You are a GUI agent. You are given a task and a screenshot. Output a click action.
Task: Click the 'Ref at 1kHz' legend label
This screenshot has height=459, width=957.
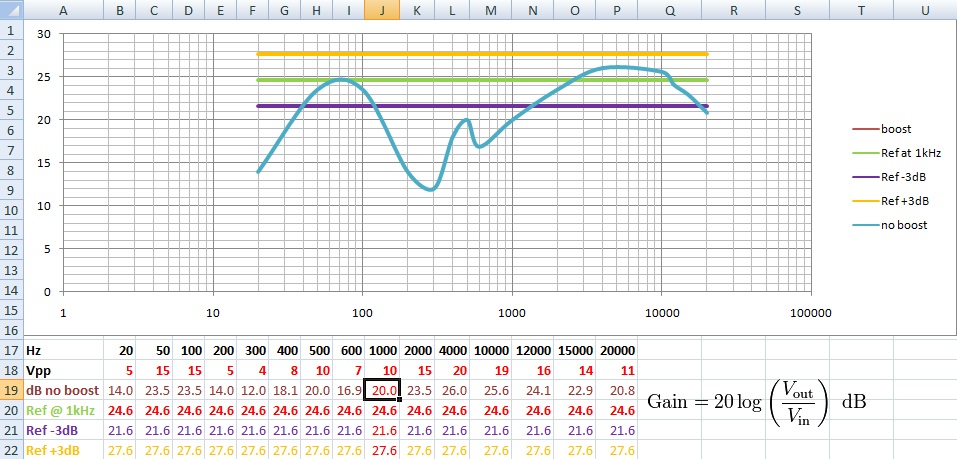911,153
